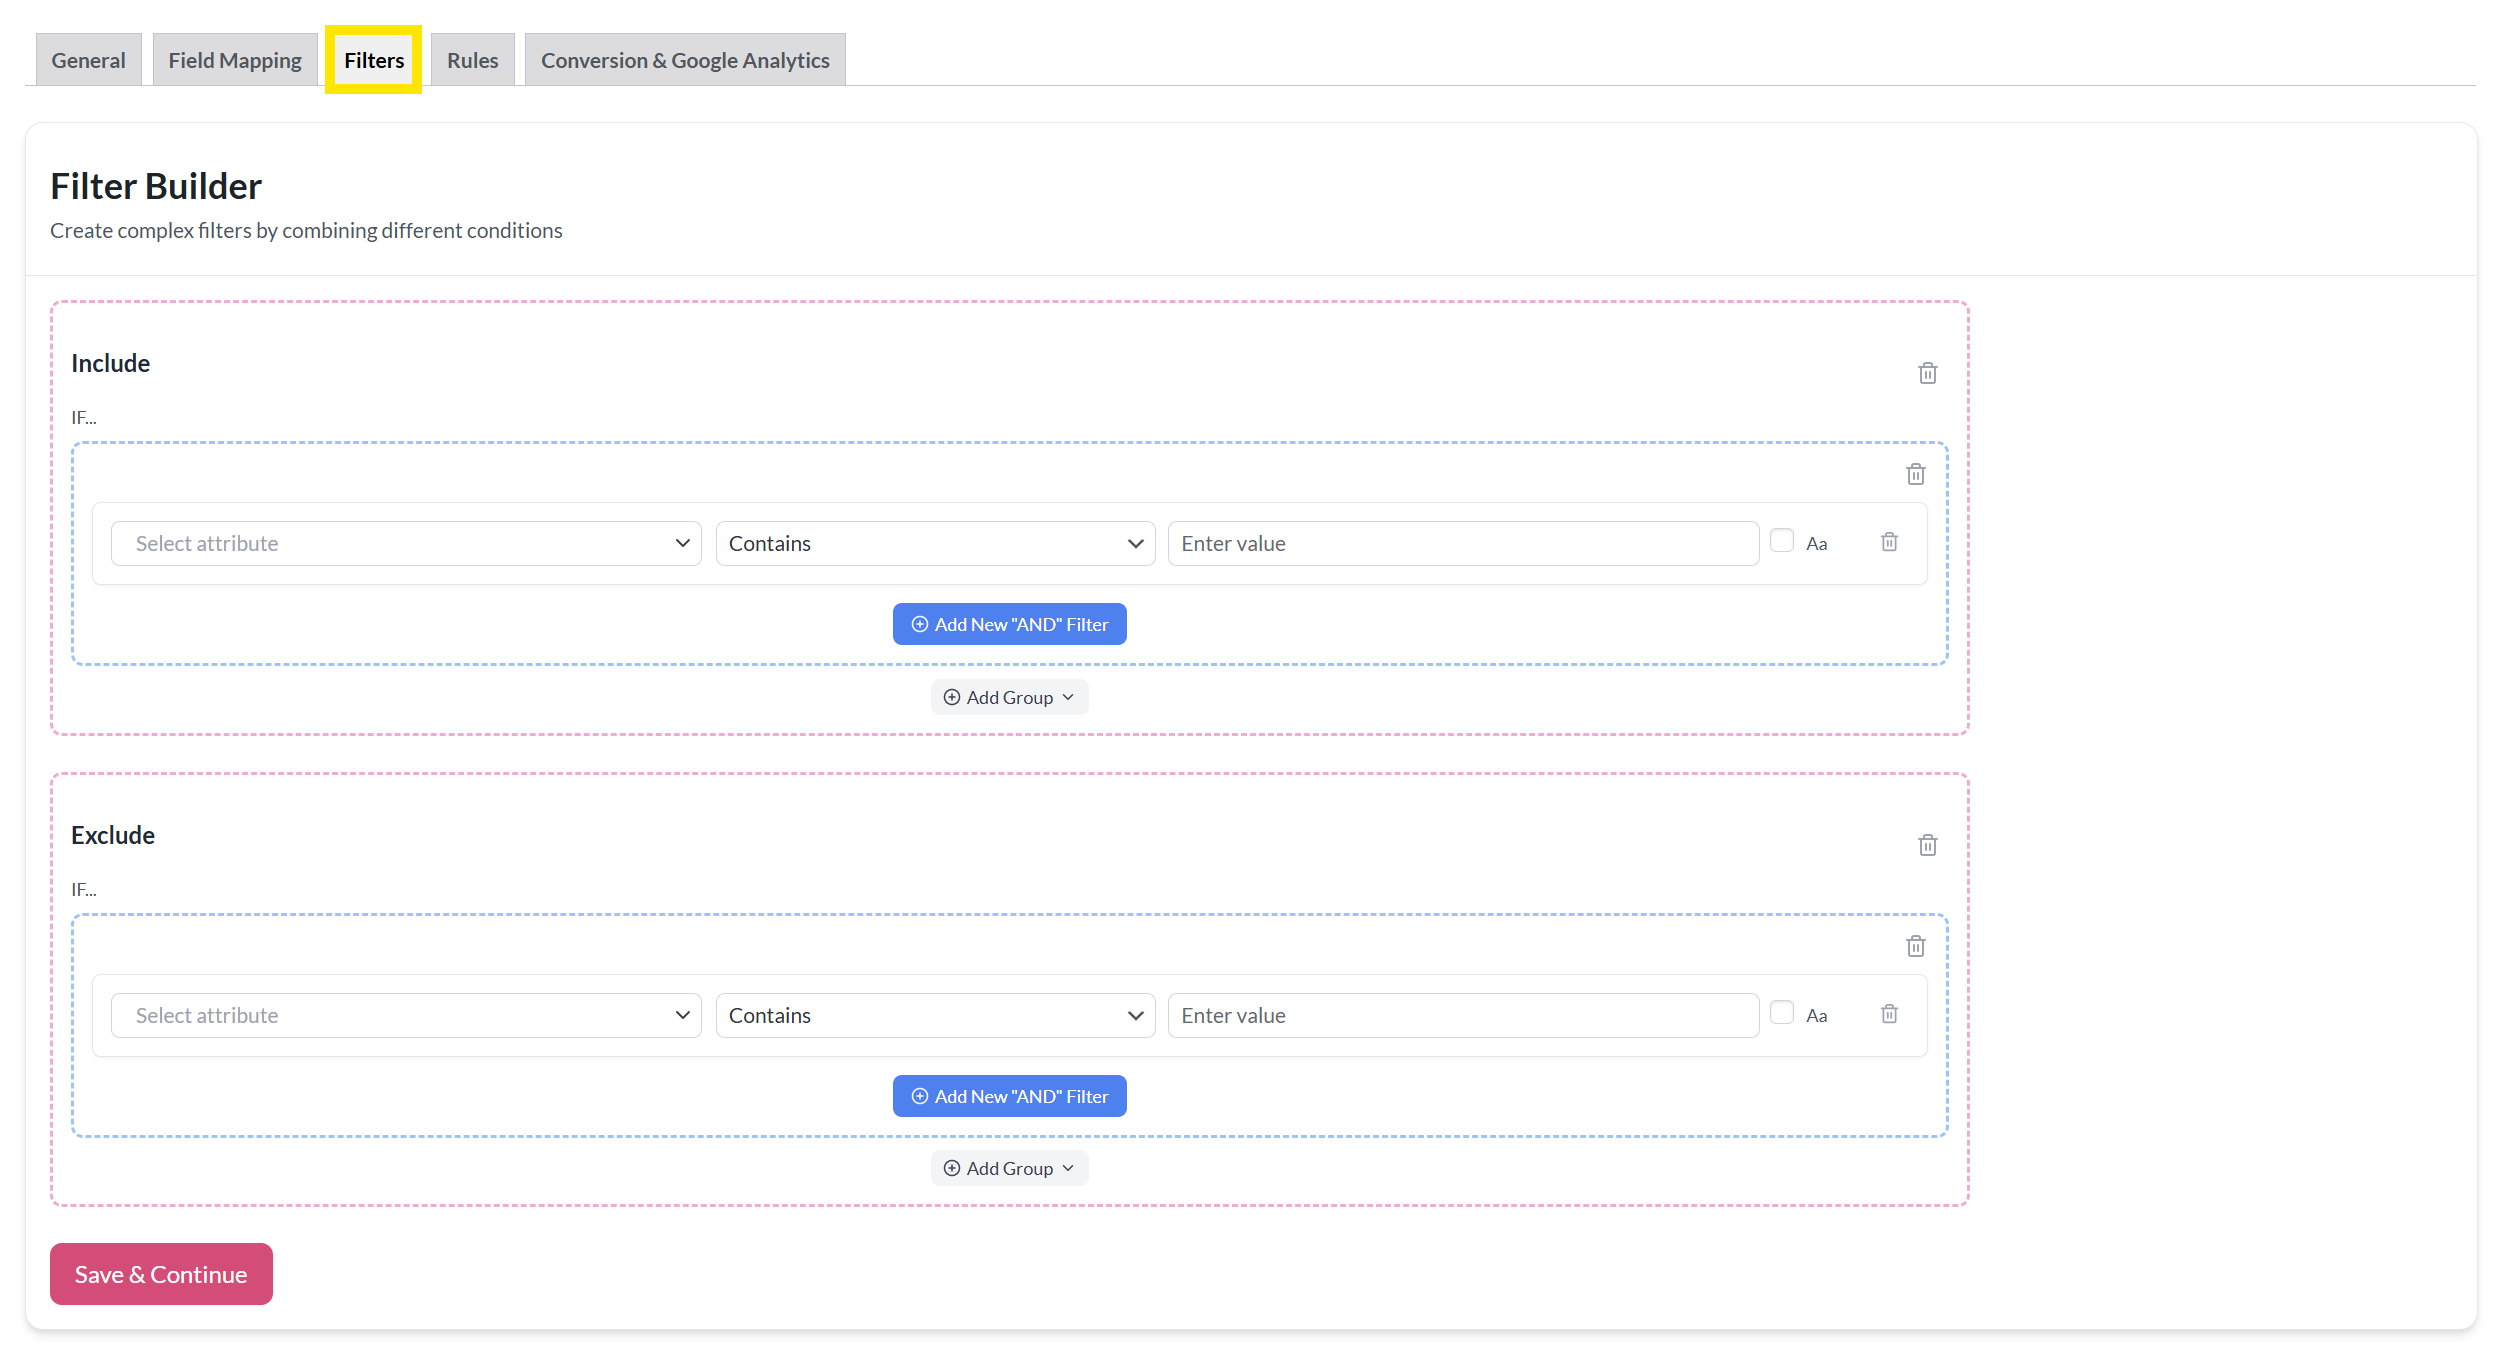Open Contains condition dropdown in Exclude
2502x1346 pixels.
pos(935,1015)
